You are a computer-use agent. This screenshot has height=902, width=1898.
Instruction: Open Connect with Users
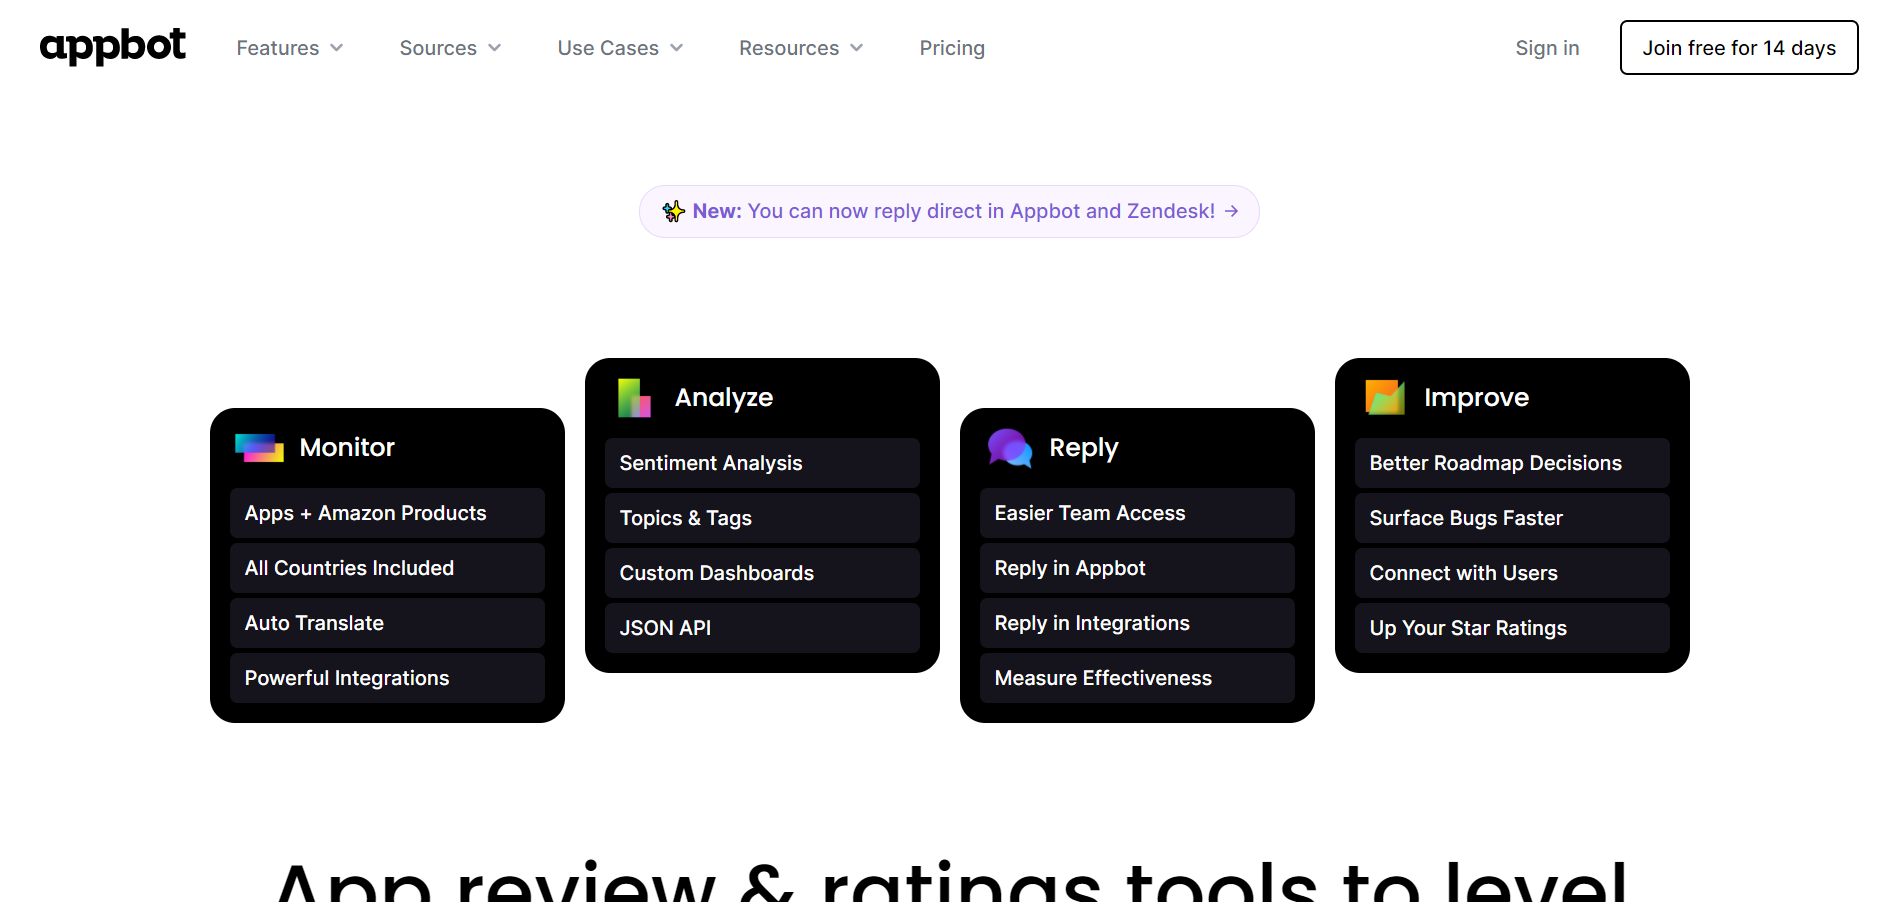pos(1512,573)
